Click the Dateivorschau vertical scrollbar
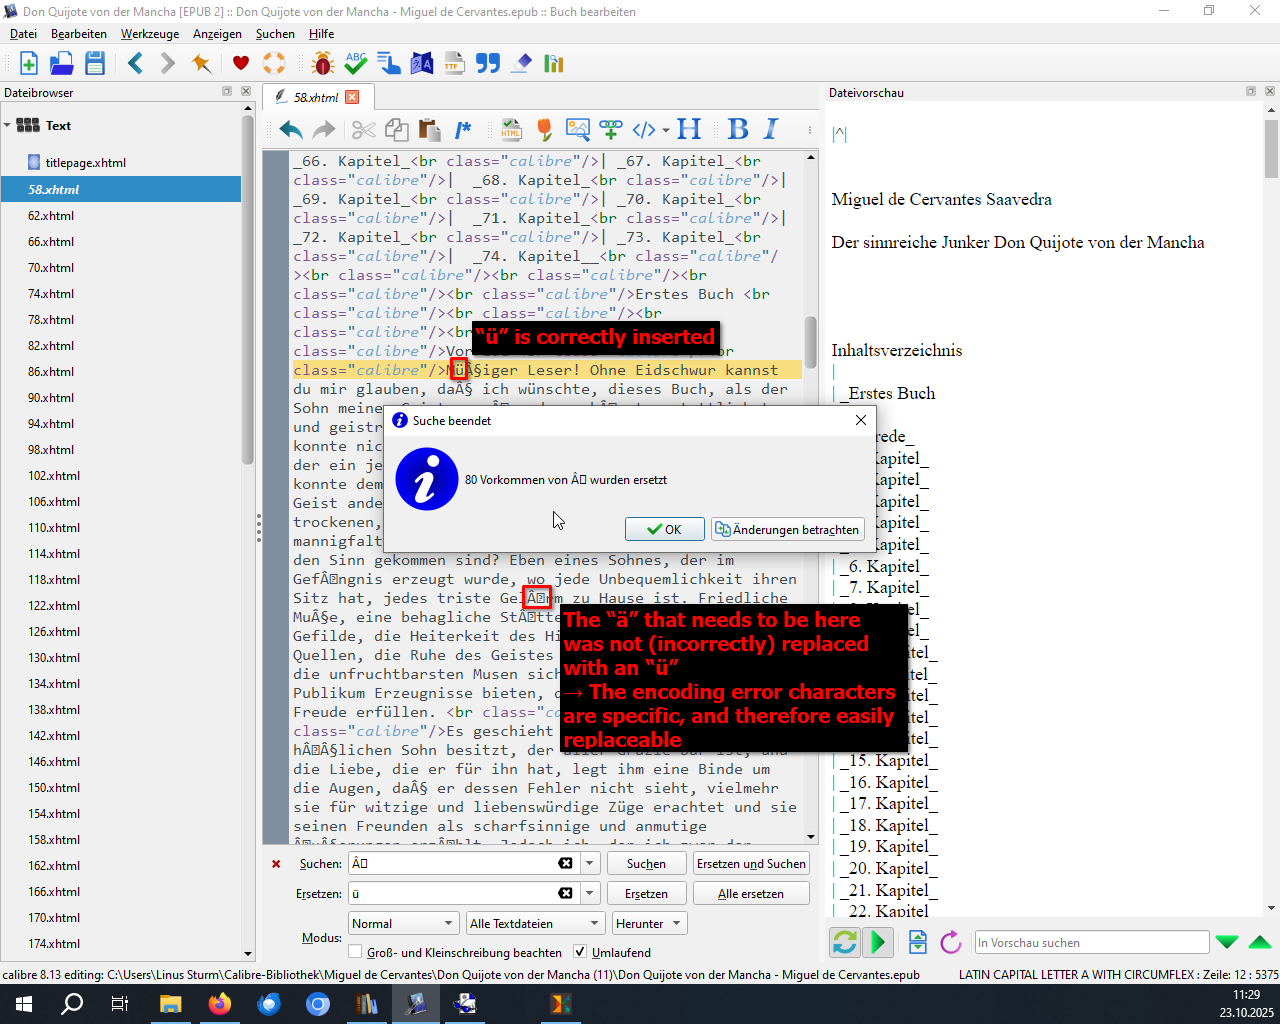The image size is (1280, 1024). pos(1271,150)
